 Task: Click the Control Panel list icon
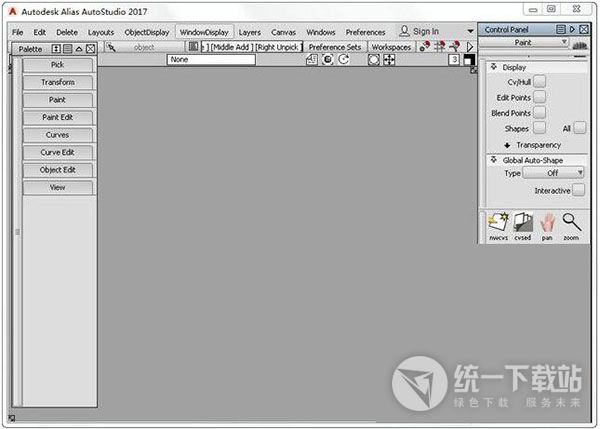(561, 29)
